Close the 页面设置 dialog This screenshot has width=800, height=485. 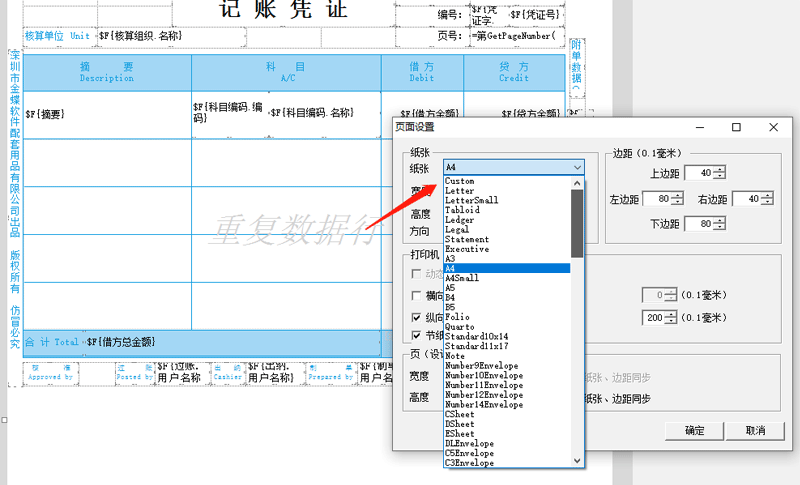click(773, 127)
